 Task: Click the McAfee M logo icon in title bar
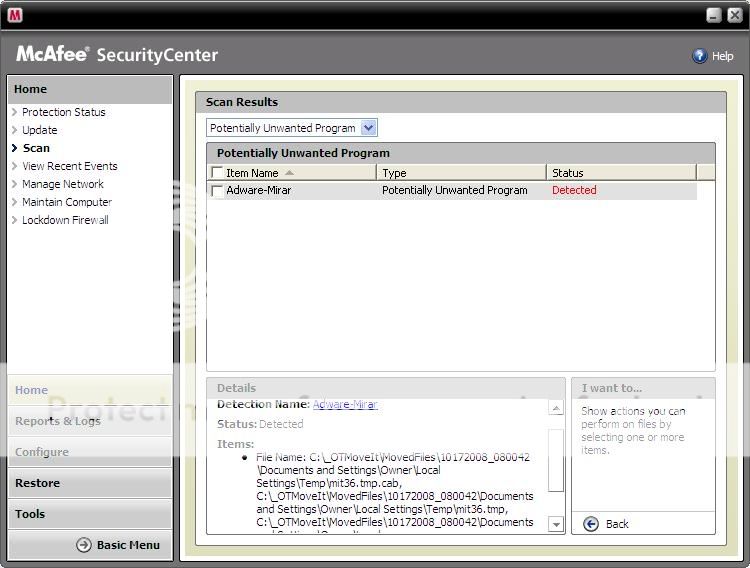click(x=15, y=15)
